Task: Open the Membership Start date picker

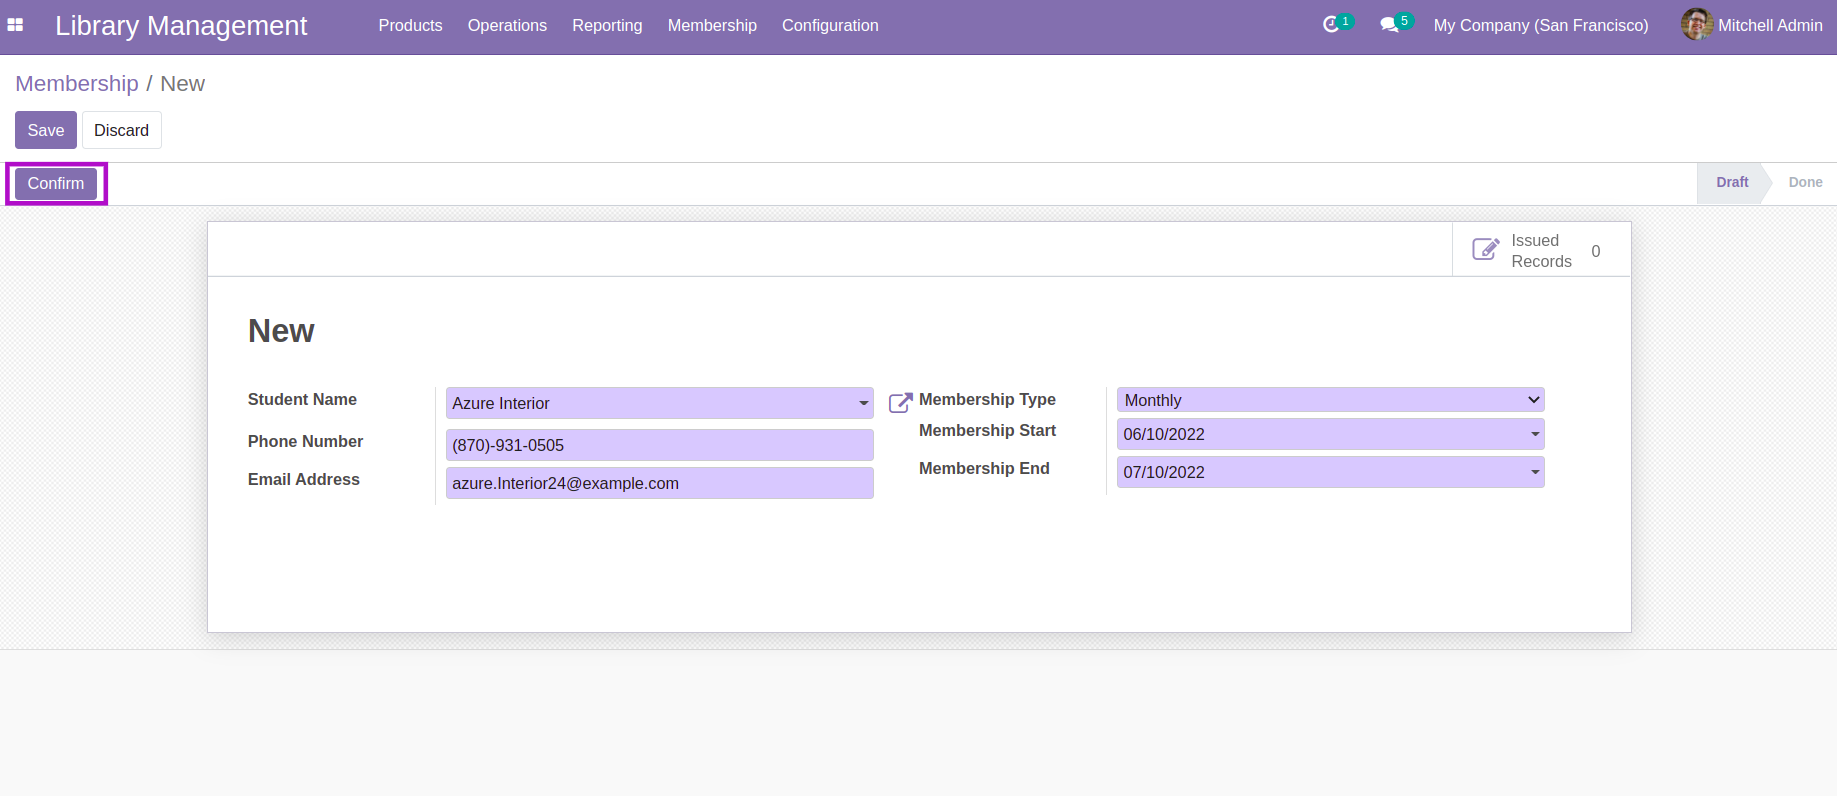Action: tap(1330, 434)
